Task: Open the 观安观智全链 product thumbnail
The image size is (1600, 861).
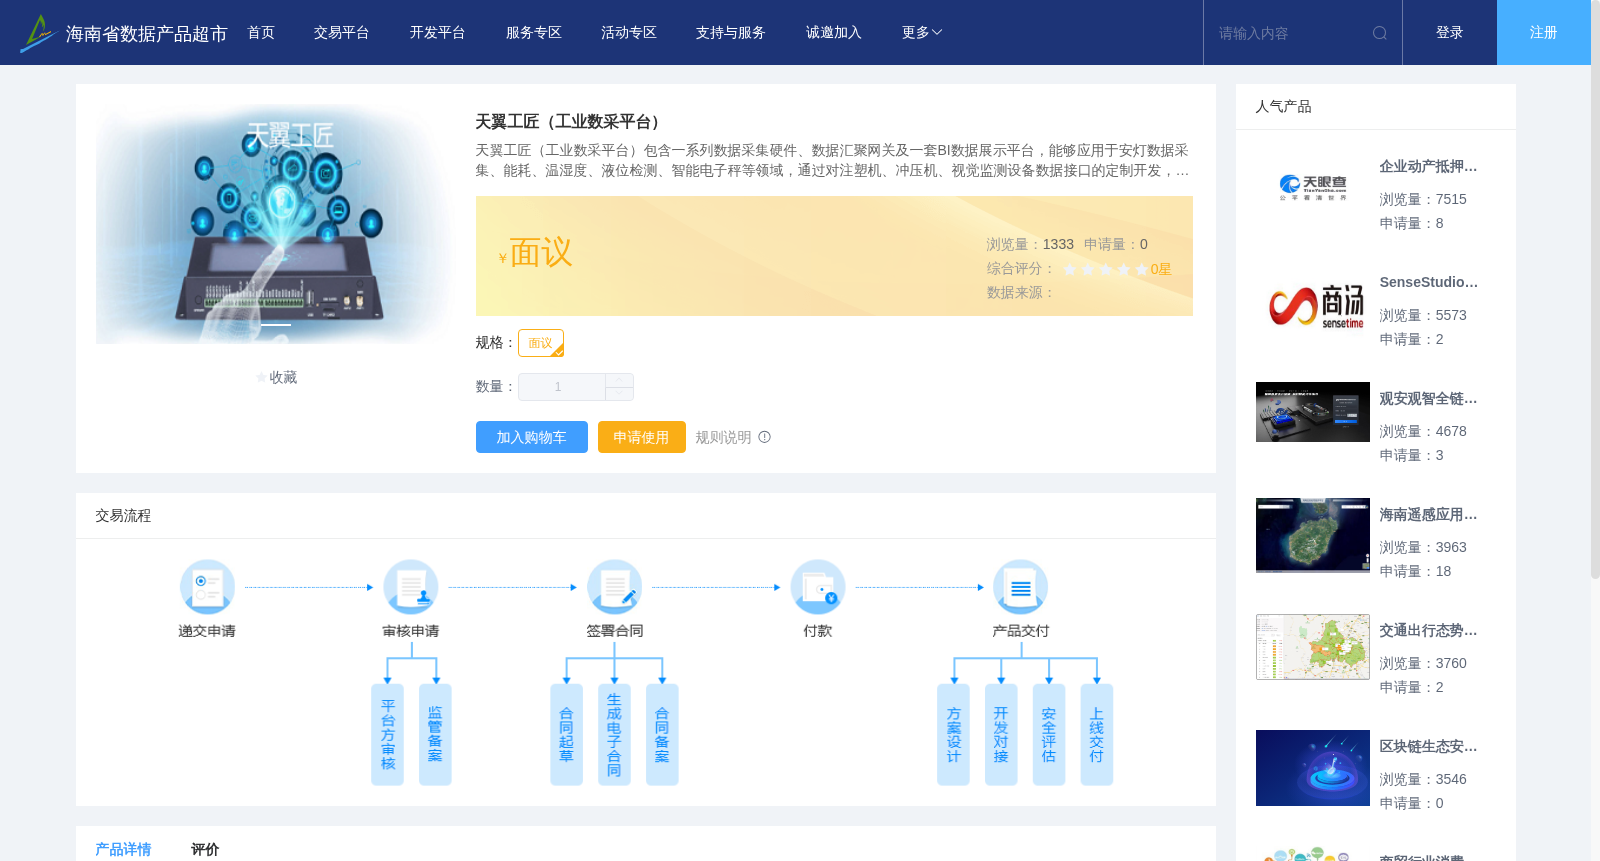Action: point(1313,412)
